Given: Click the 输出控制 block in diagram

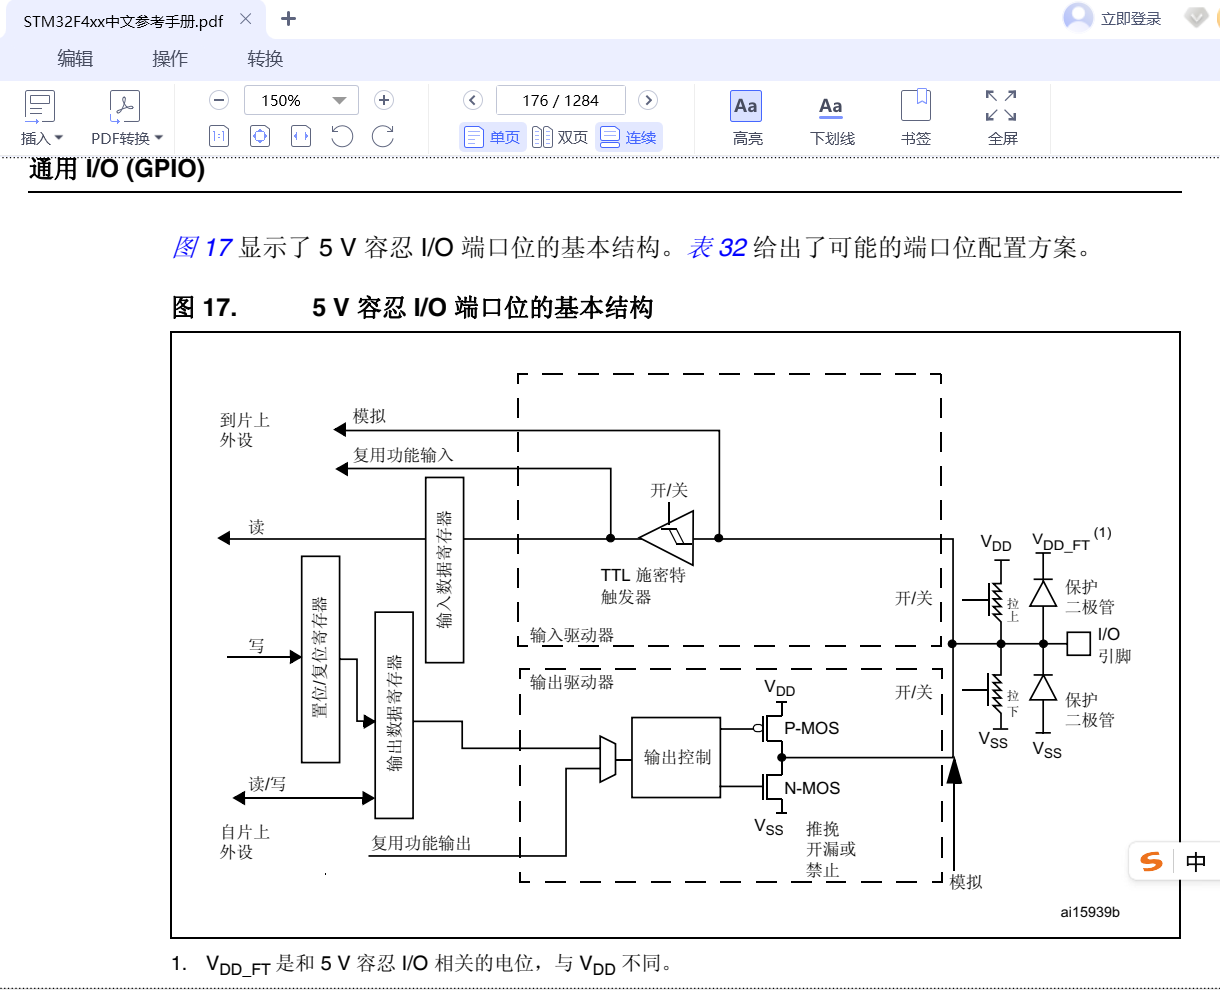Looking at the screenshot, I should click(677, 757).
